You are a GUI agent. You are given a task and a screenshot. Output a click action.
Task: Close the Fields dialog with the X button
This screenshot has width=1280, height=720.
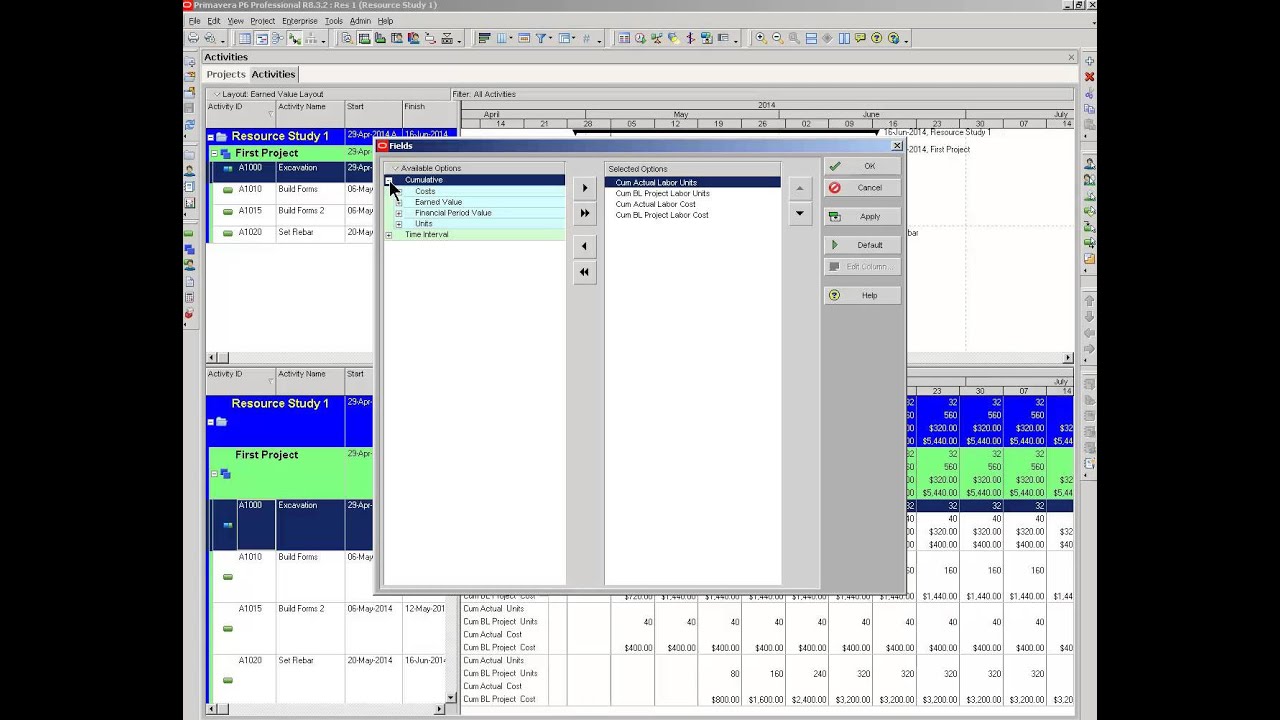(x=897, y=146)
